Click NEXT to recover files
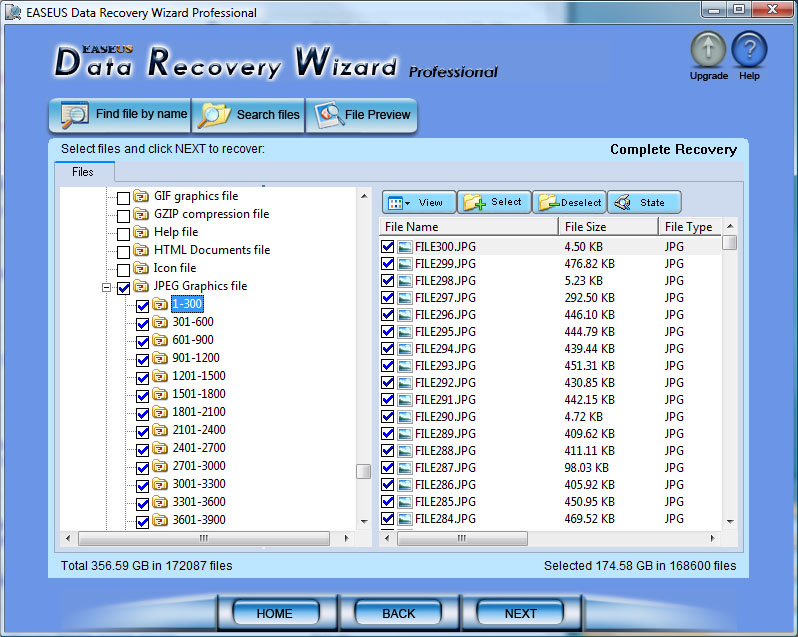The height and width of the screenshot is (637, 798). point(520,613)
